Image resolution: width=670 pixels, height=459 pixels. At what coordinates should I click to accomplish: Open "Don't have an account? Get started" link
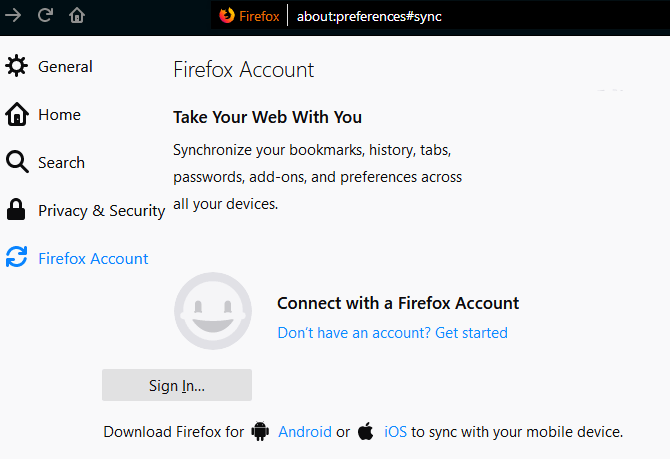(392, 333)
